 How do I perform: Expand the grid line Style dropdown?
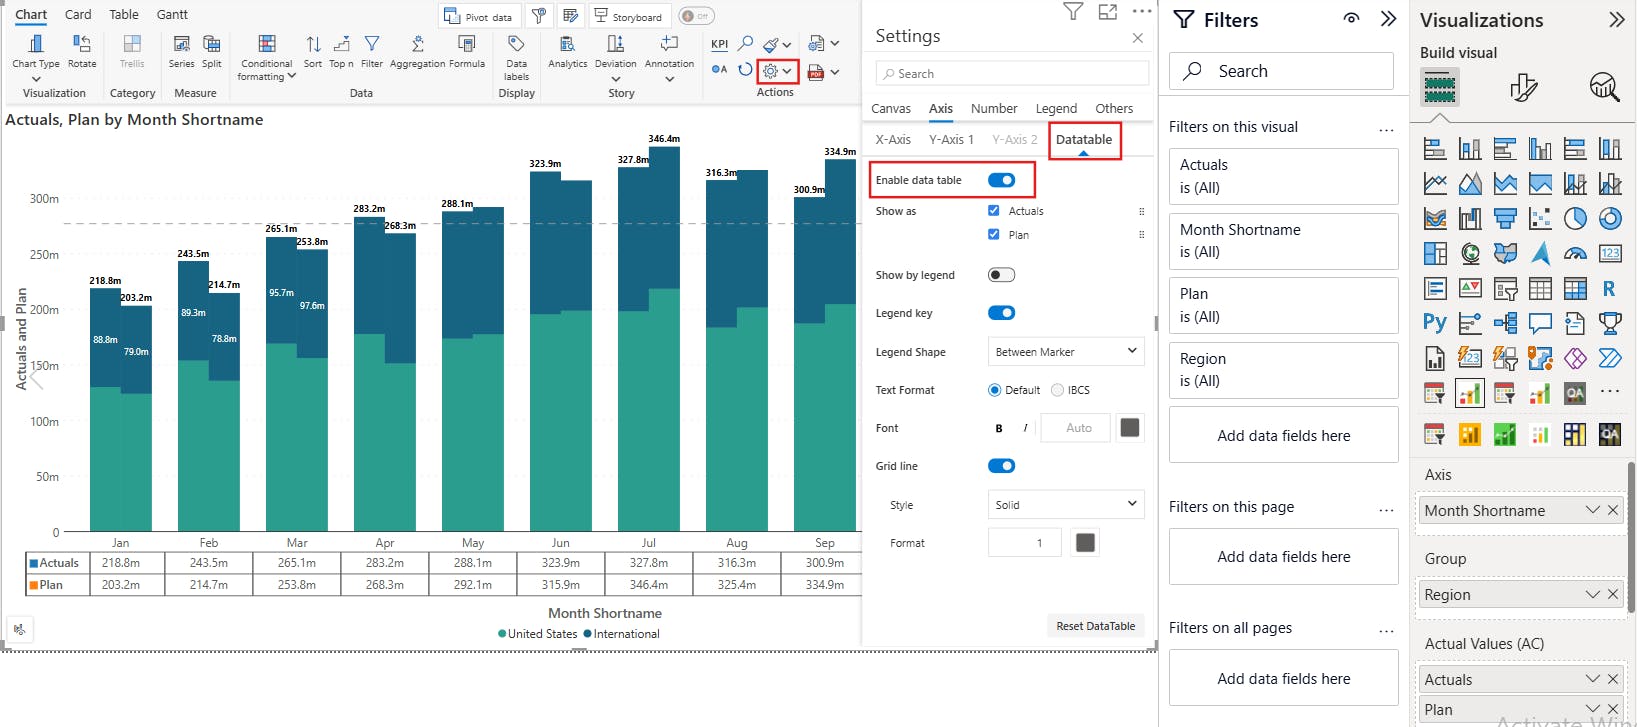(1065, 505)
